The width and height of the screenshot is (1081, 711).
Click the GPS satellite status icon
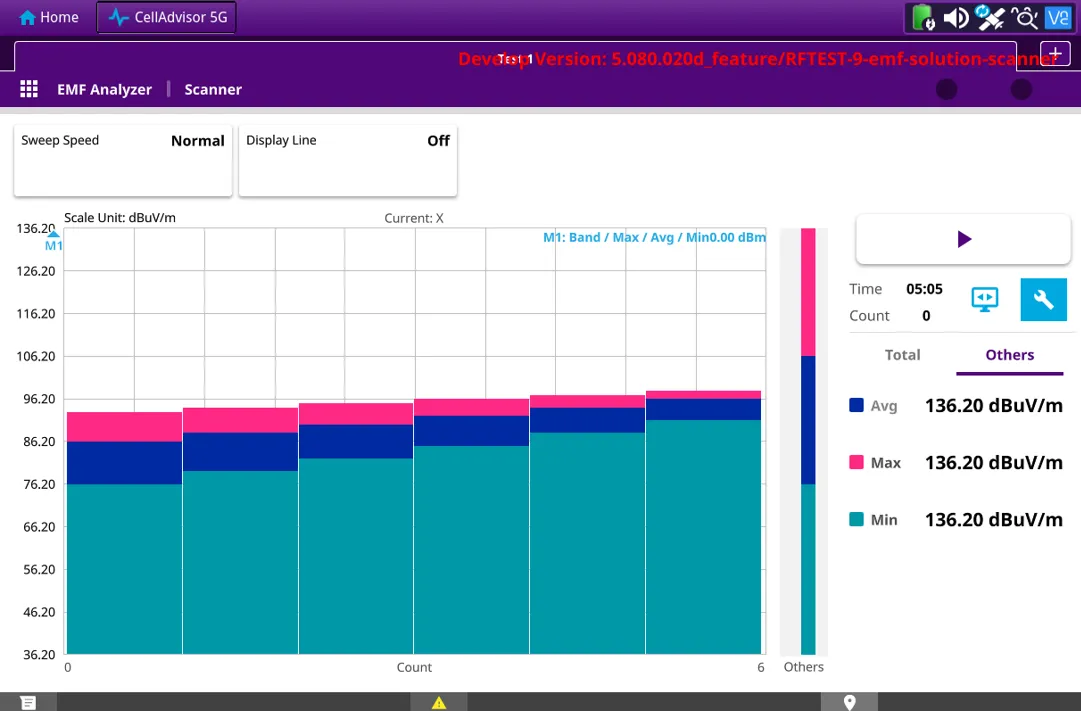pos(989,17)
